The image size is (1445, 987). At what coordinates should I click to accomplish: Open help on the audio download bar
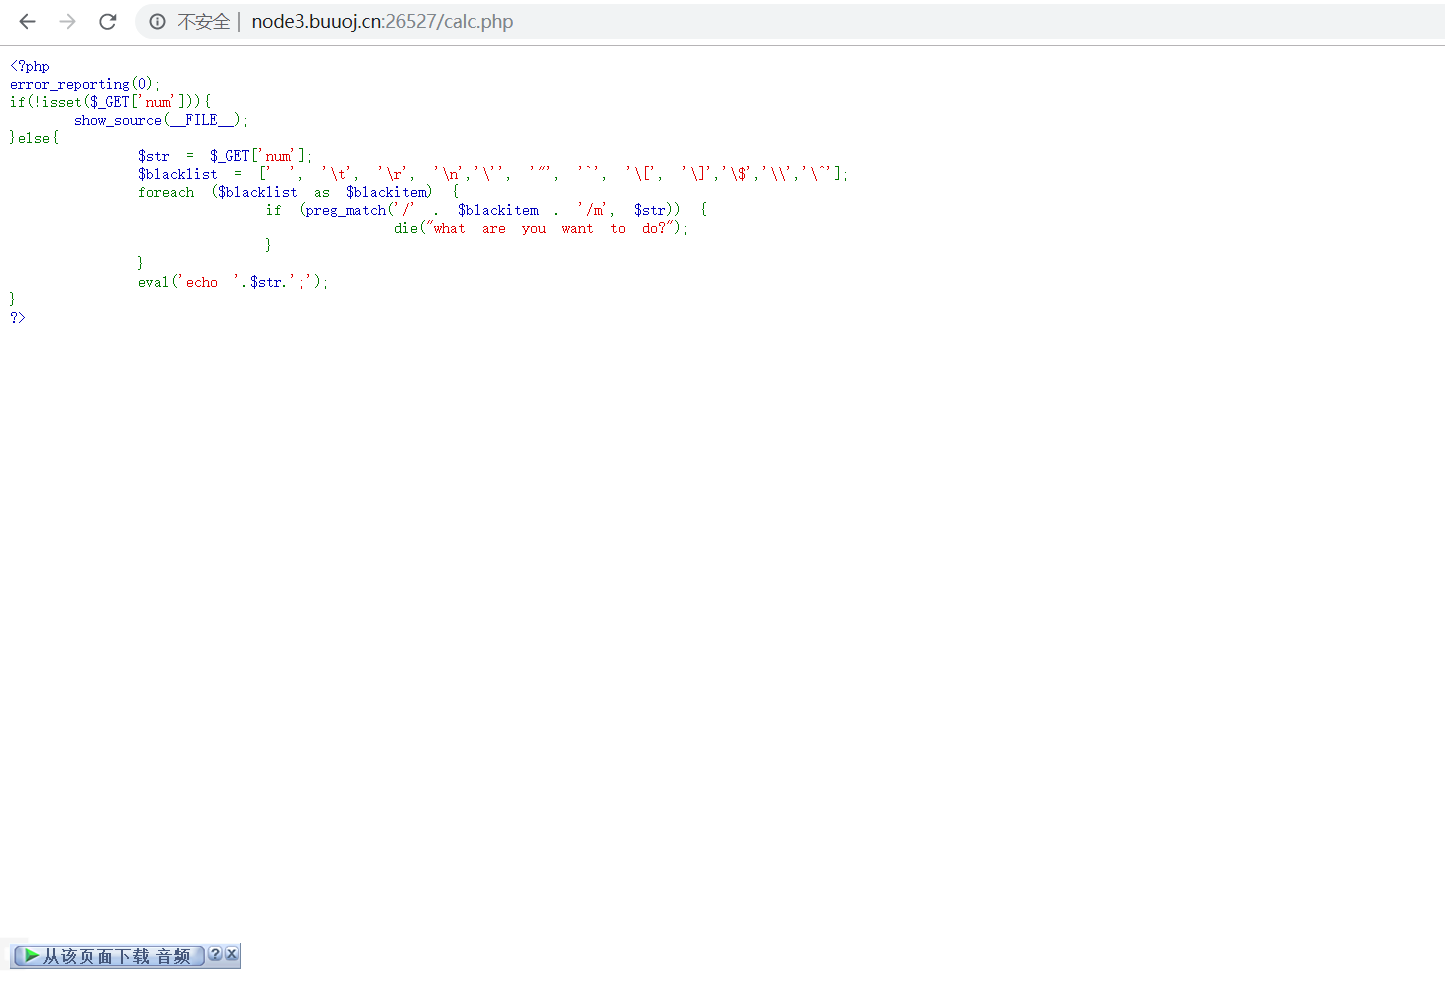click(215, 954)
